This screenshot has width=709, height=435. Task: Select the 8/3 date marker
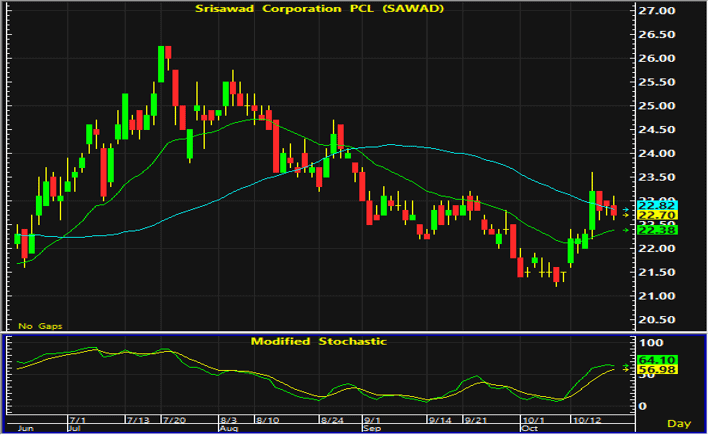(229, 420)
